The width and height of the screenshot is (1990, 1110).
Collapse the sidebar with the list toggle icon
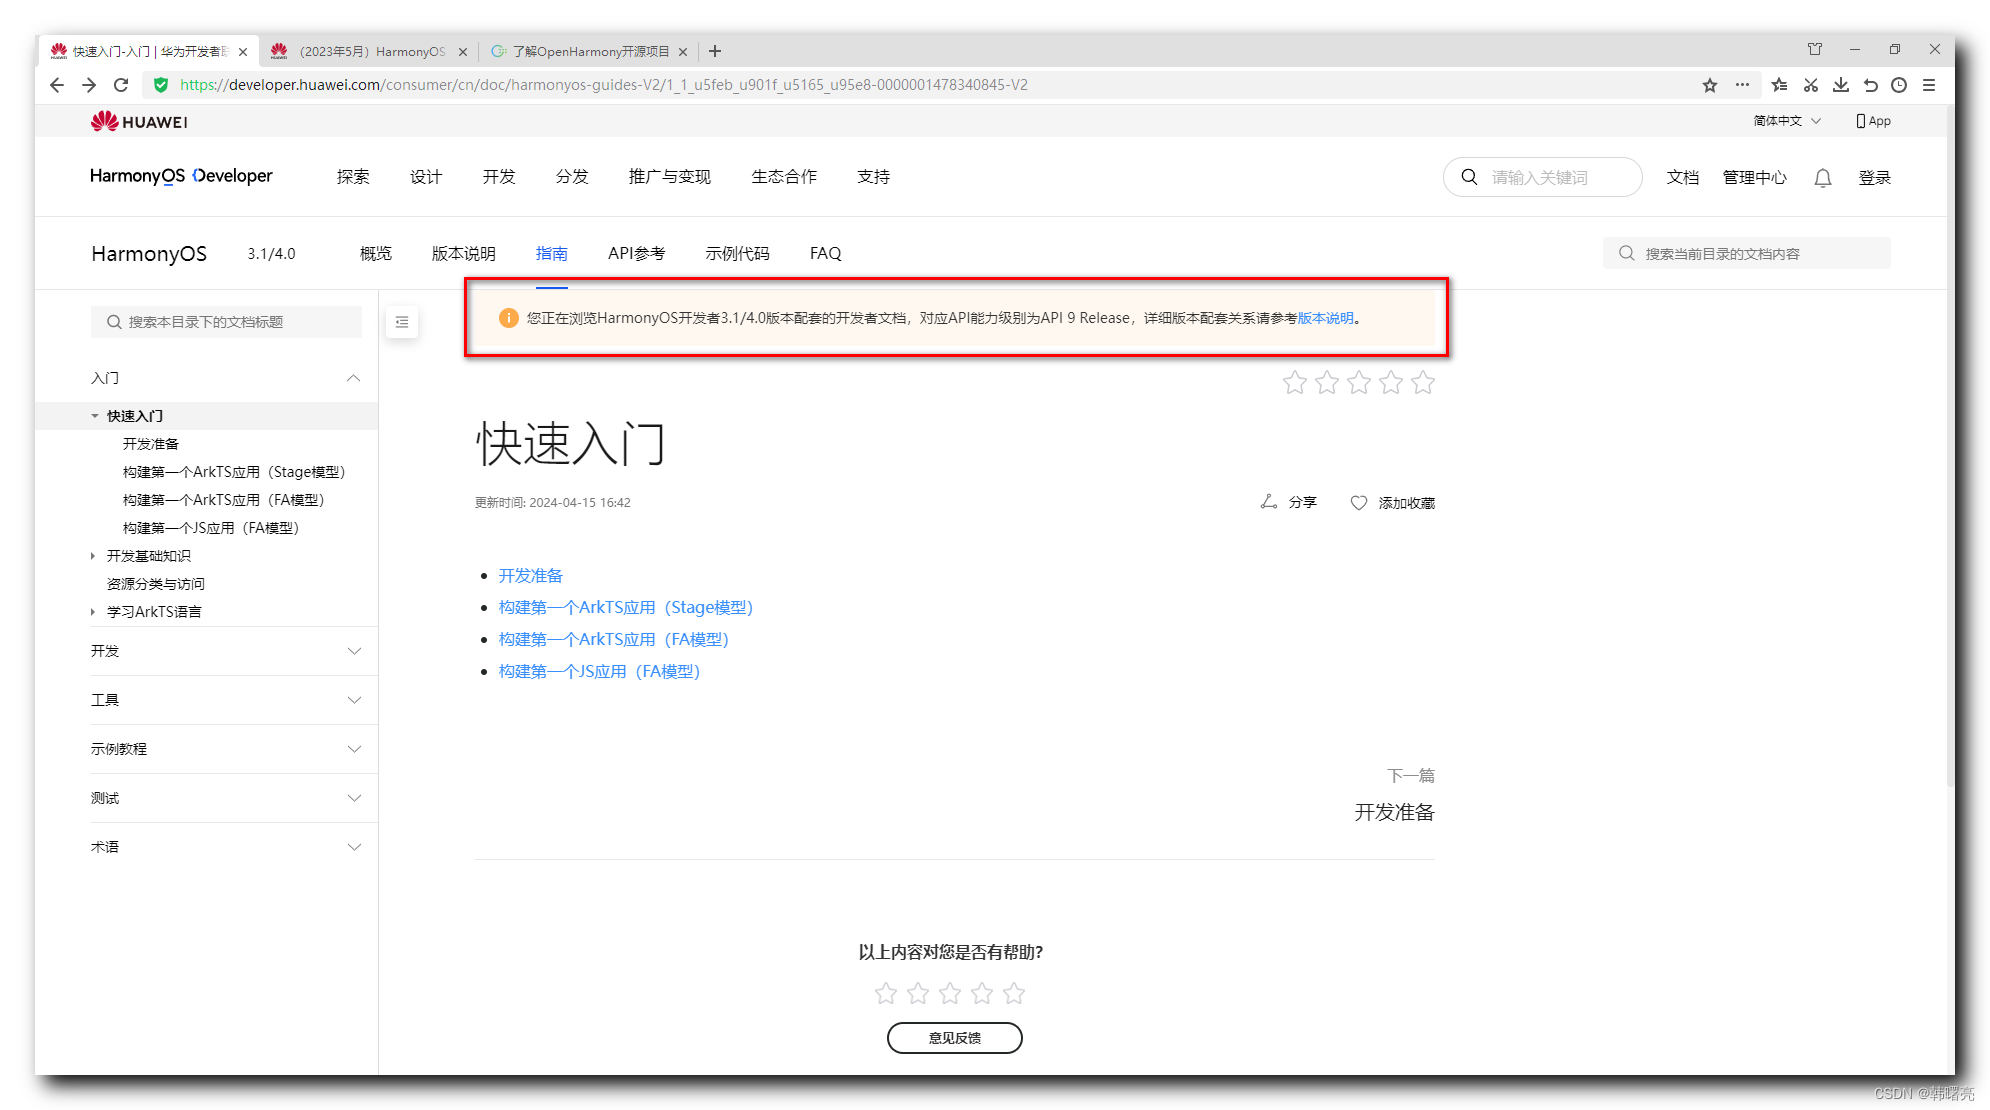coord(402,322)
